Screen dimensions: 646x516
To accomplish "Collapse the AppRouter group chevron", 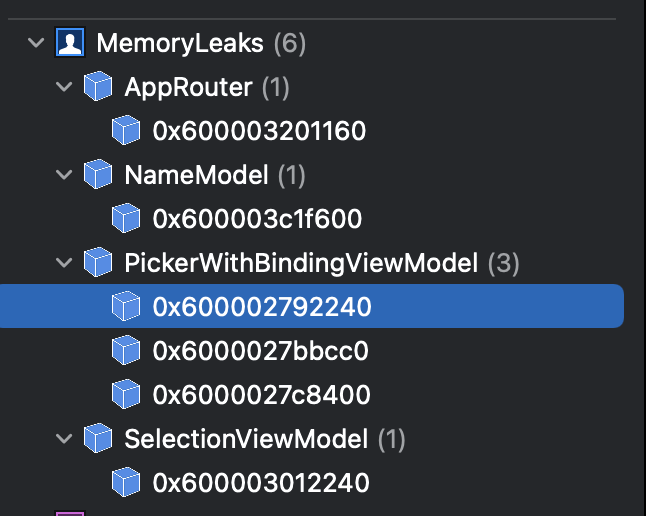I will pos(65,87).
